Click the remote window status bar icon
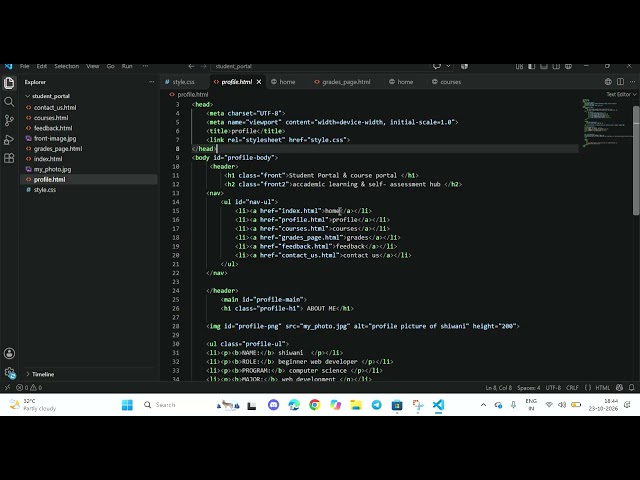This screenshot has height=480, width=640. click(x=7, y=387)
